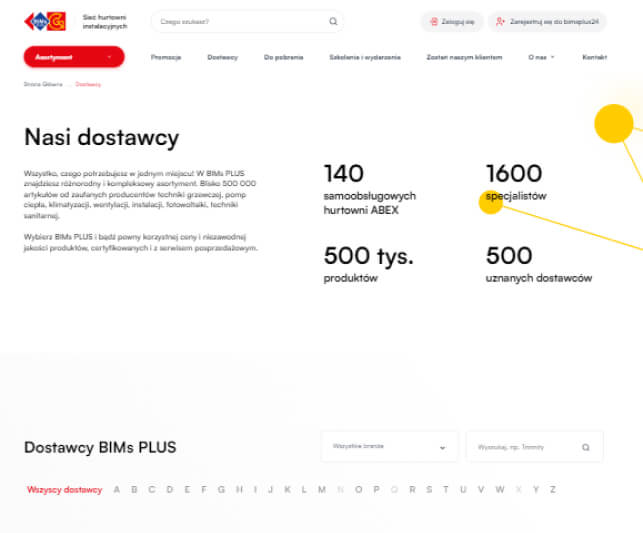Click the 'Dostawcy BIMs PLUS' heading
This screenshot has height=533, width=643.
100,447
